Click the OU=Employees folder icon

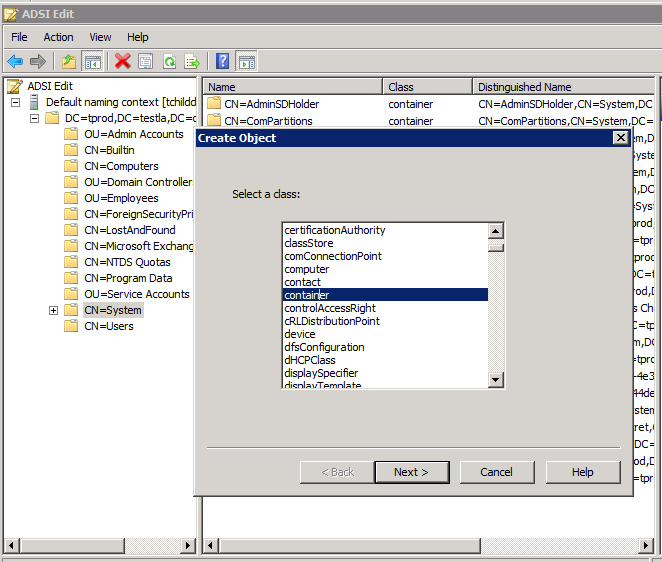click(x=71, y=198)
